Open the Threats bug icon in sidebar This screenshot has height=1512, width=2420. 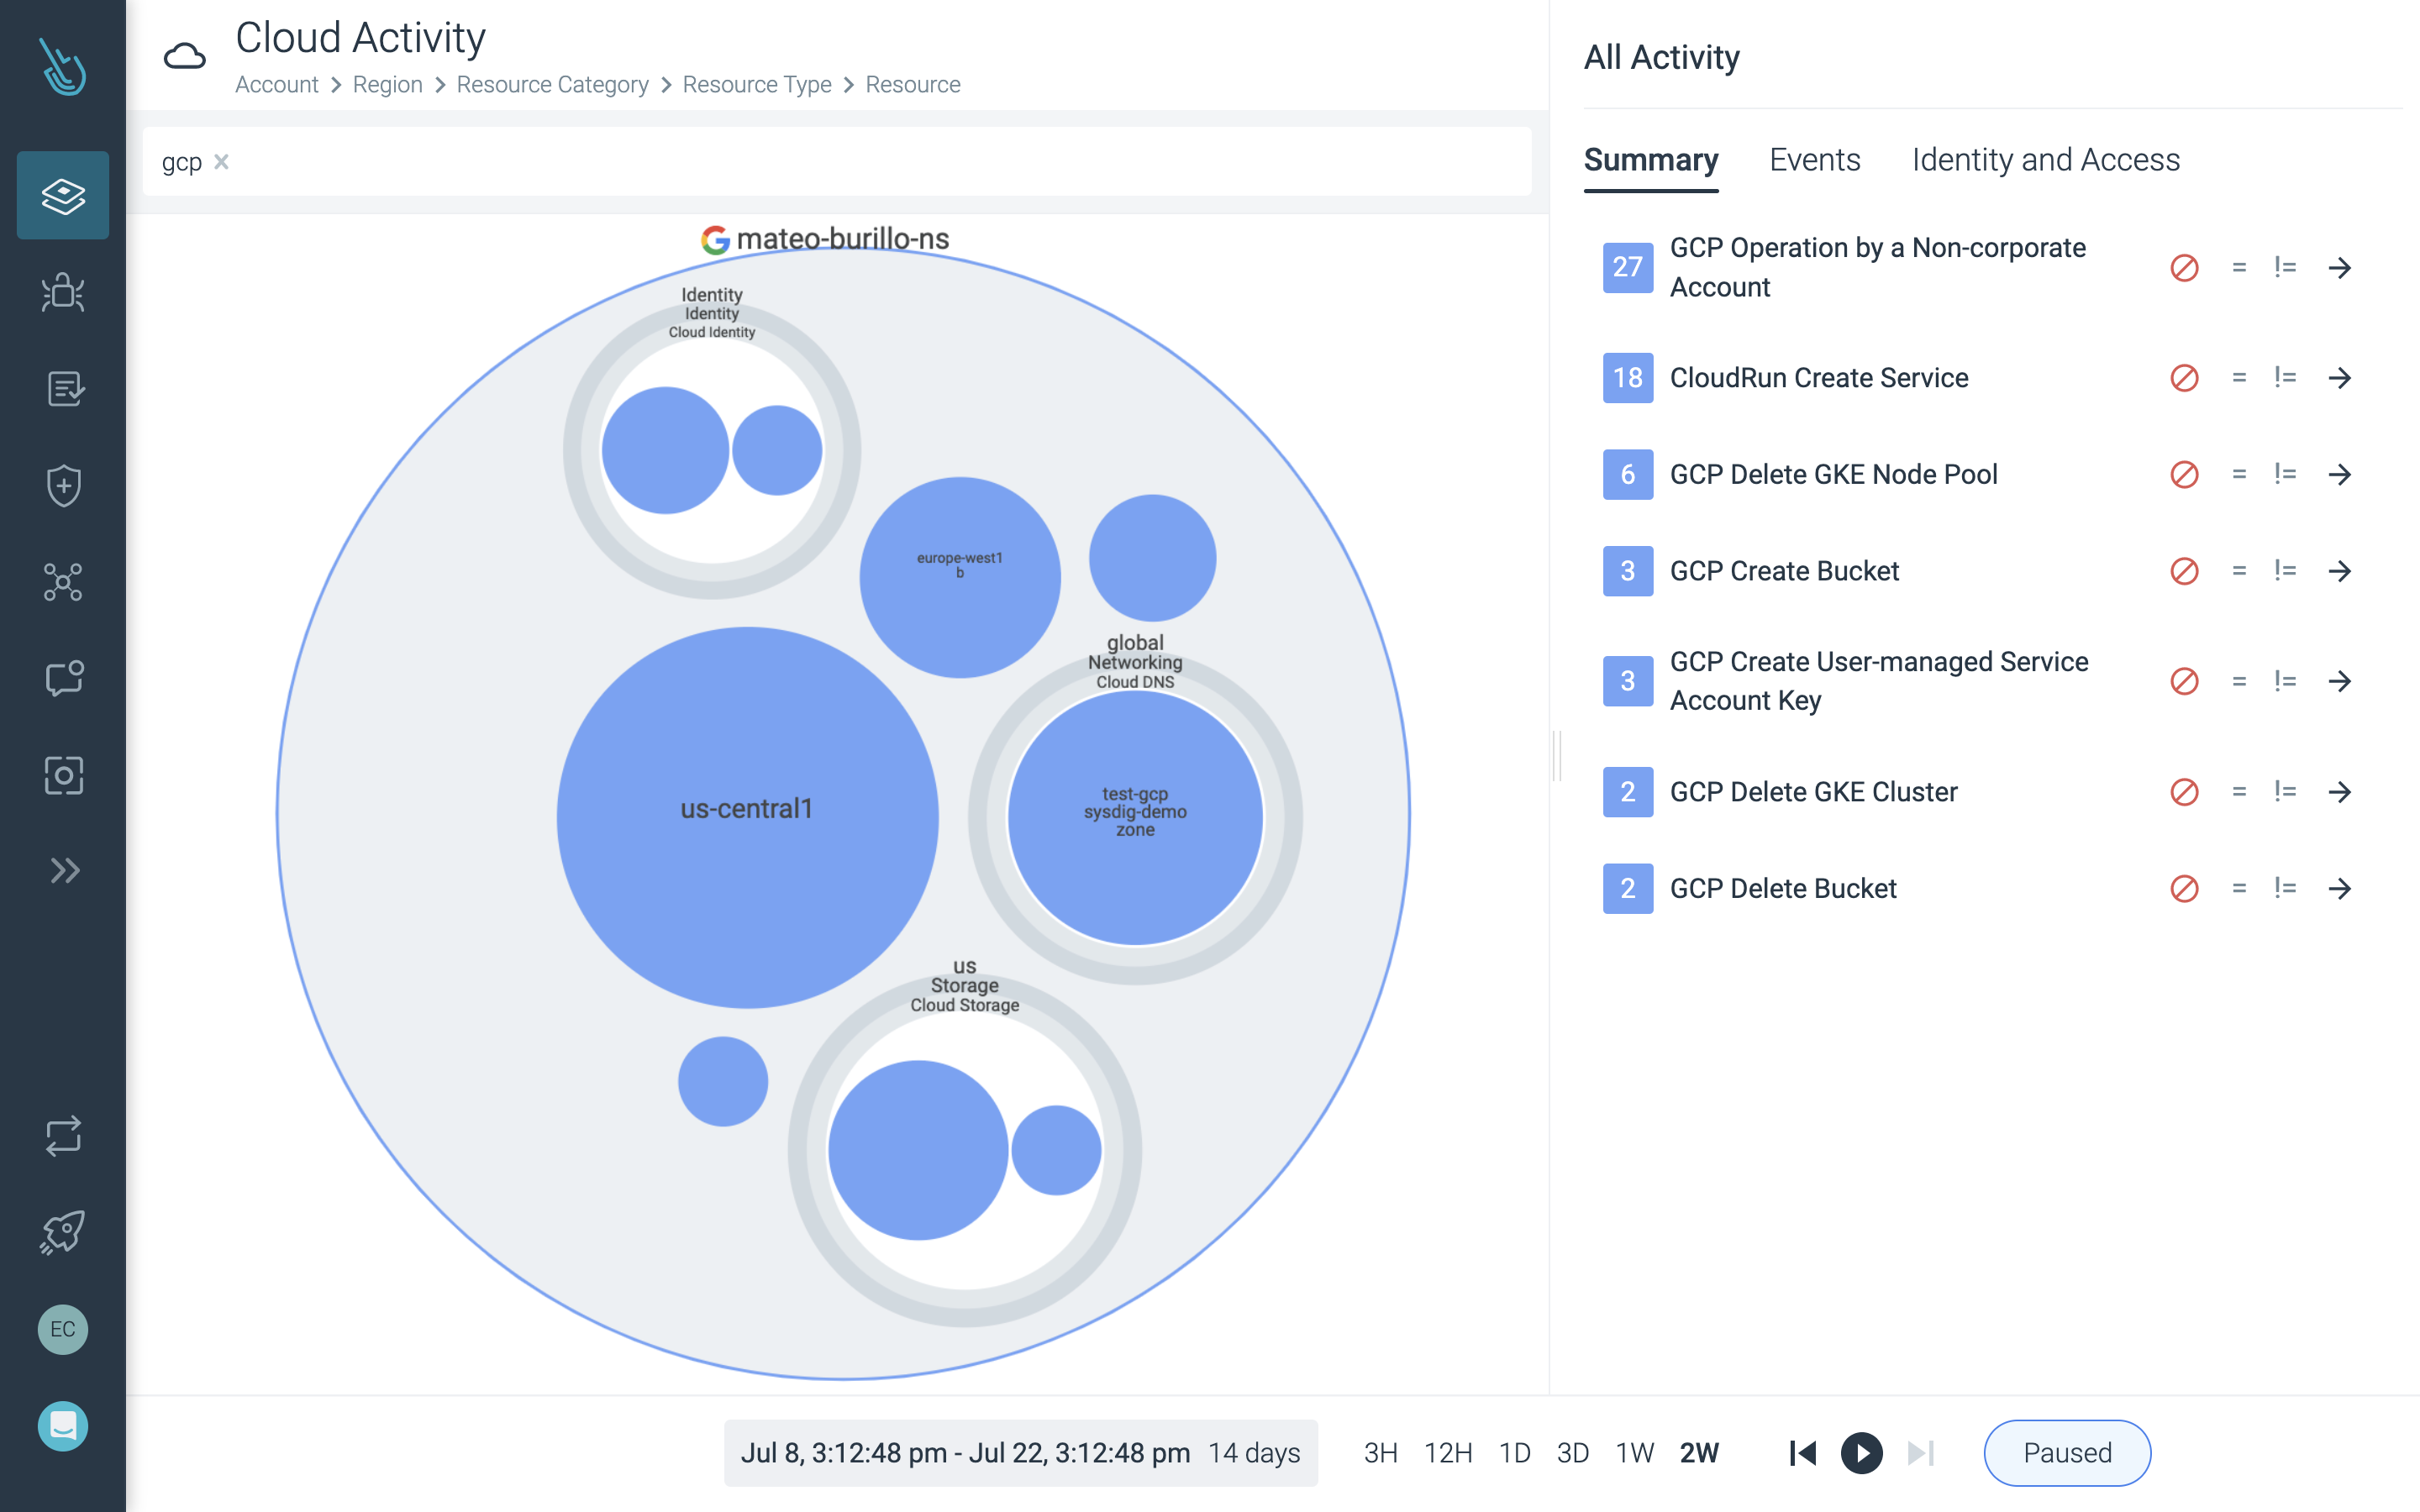click(63, 292)
